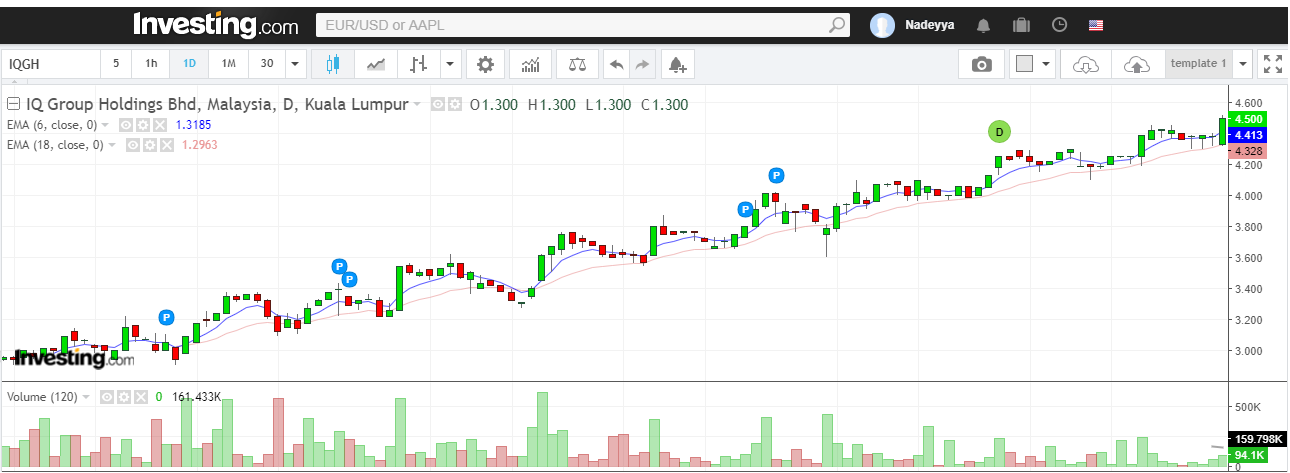Open format settings for IQ Group series
Screen dimensions: 1290x473
click(455, 104)
